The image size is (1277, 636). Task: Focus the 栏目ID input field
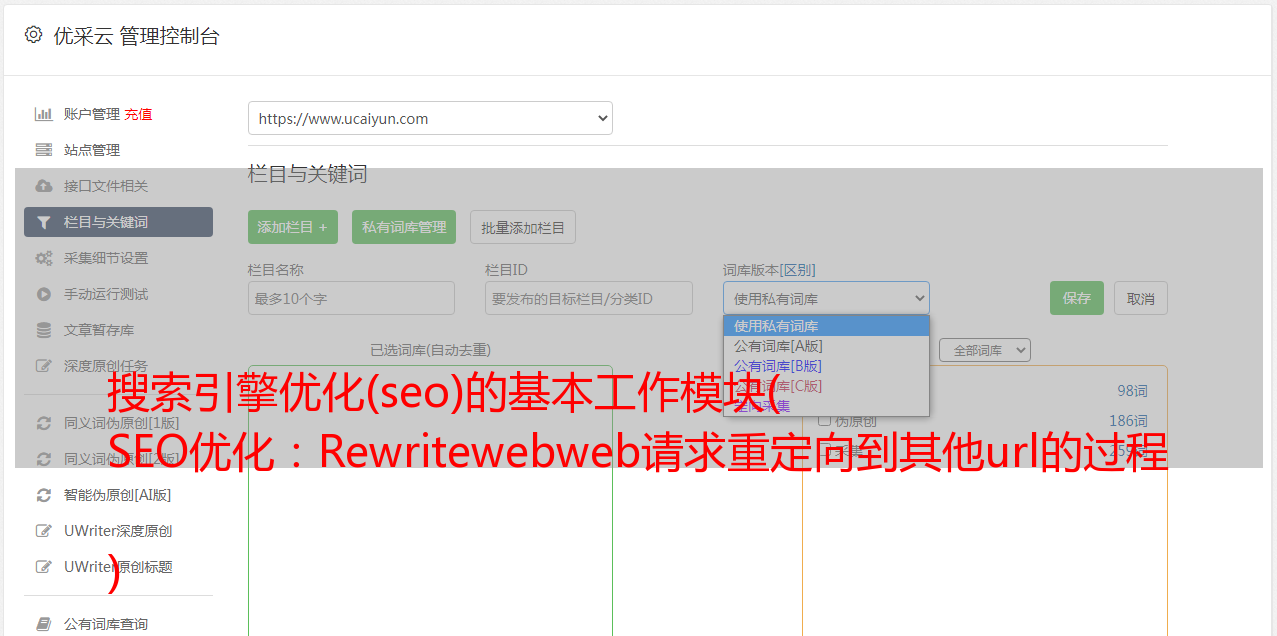pos(589,298)
